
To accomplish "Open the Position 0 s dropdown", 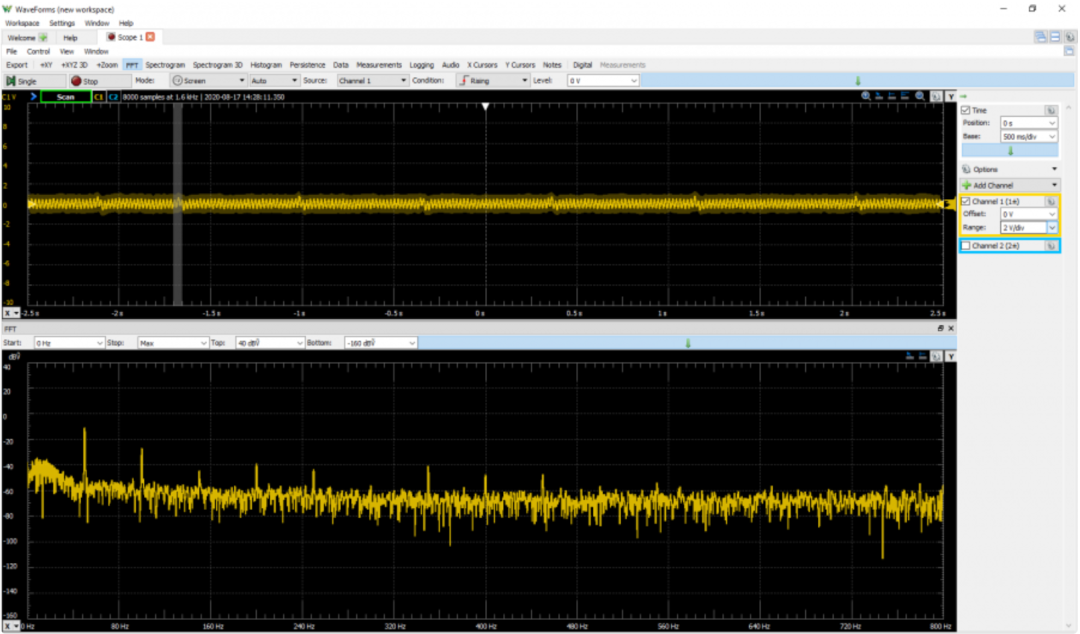I will (x=1028, y=123).
